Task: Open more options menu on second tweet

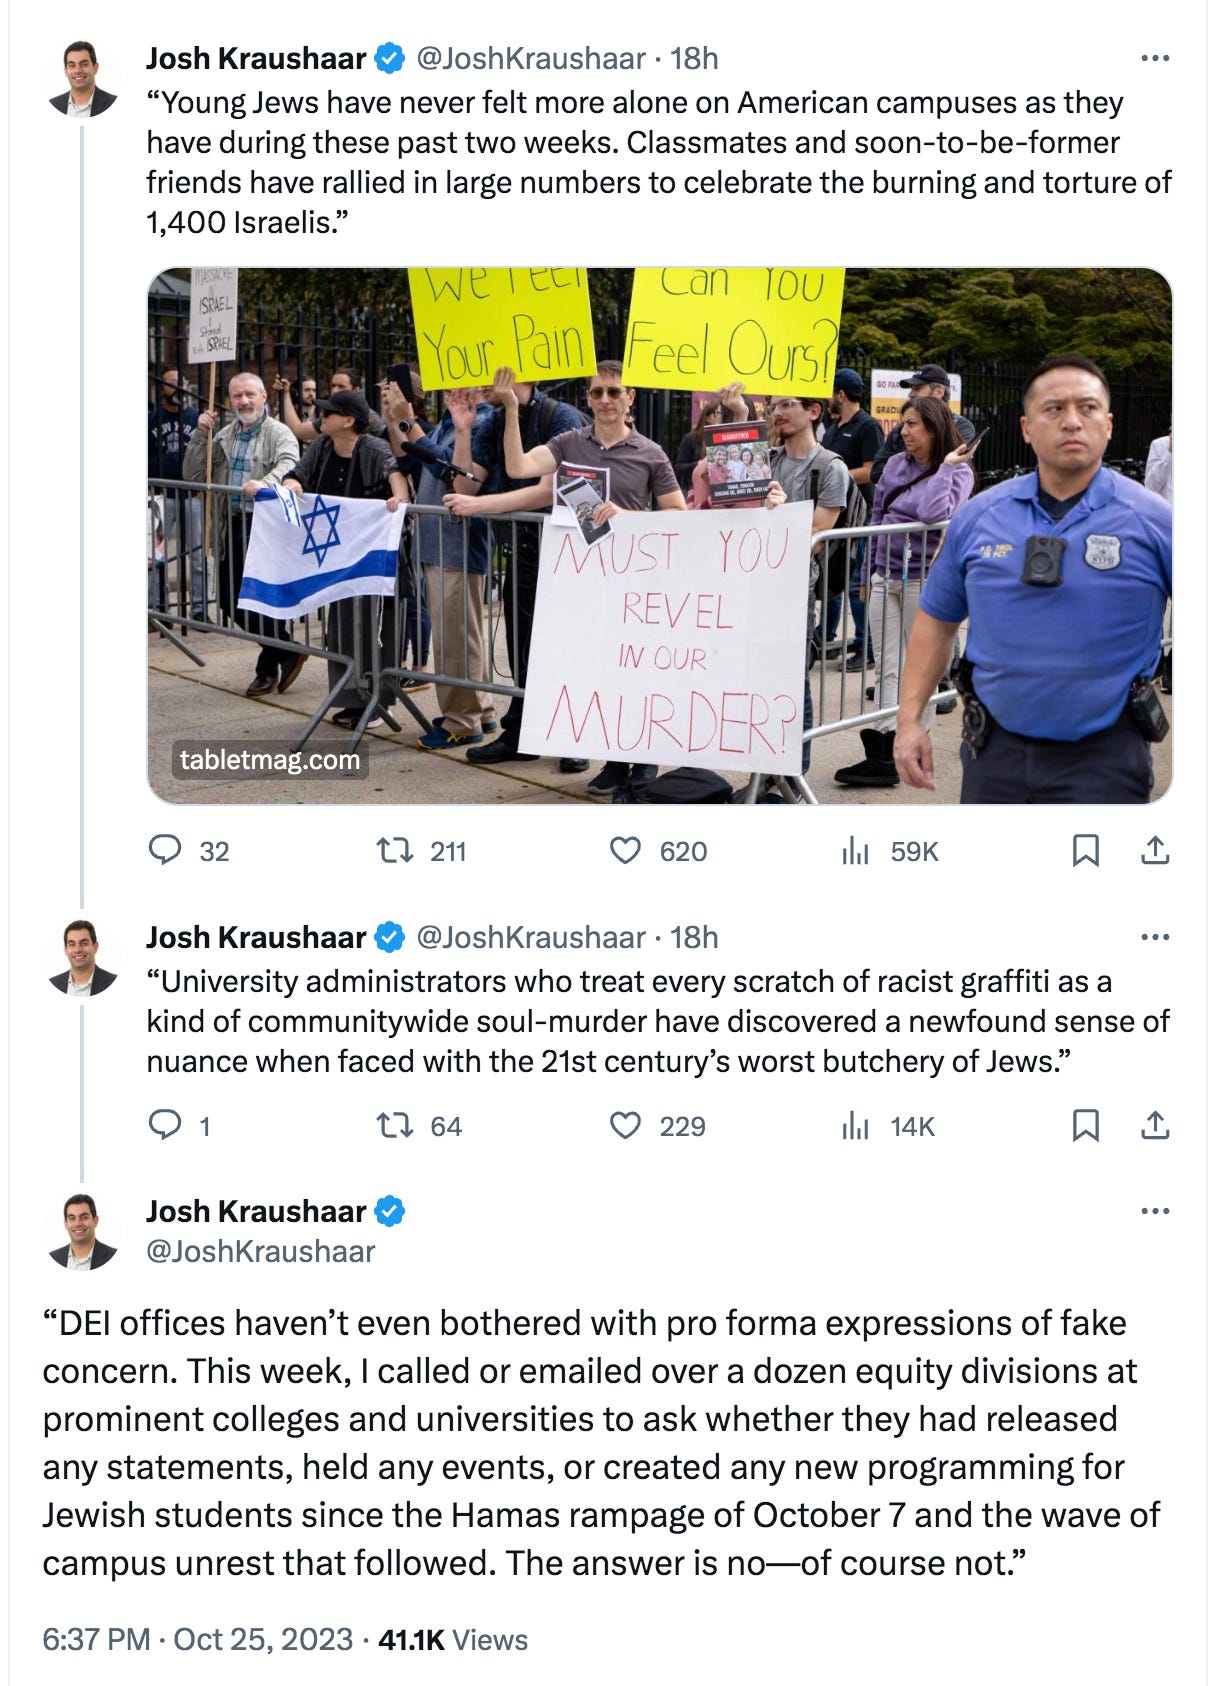Action: 1155,938
